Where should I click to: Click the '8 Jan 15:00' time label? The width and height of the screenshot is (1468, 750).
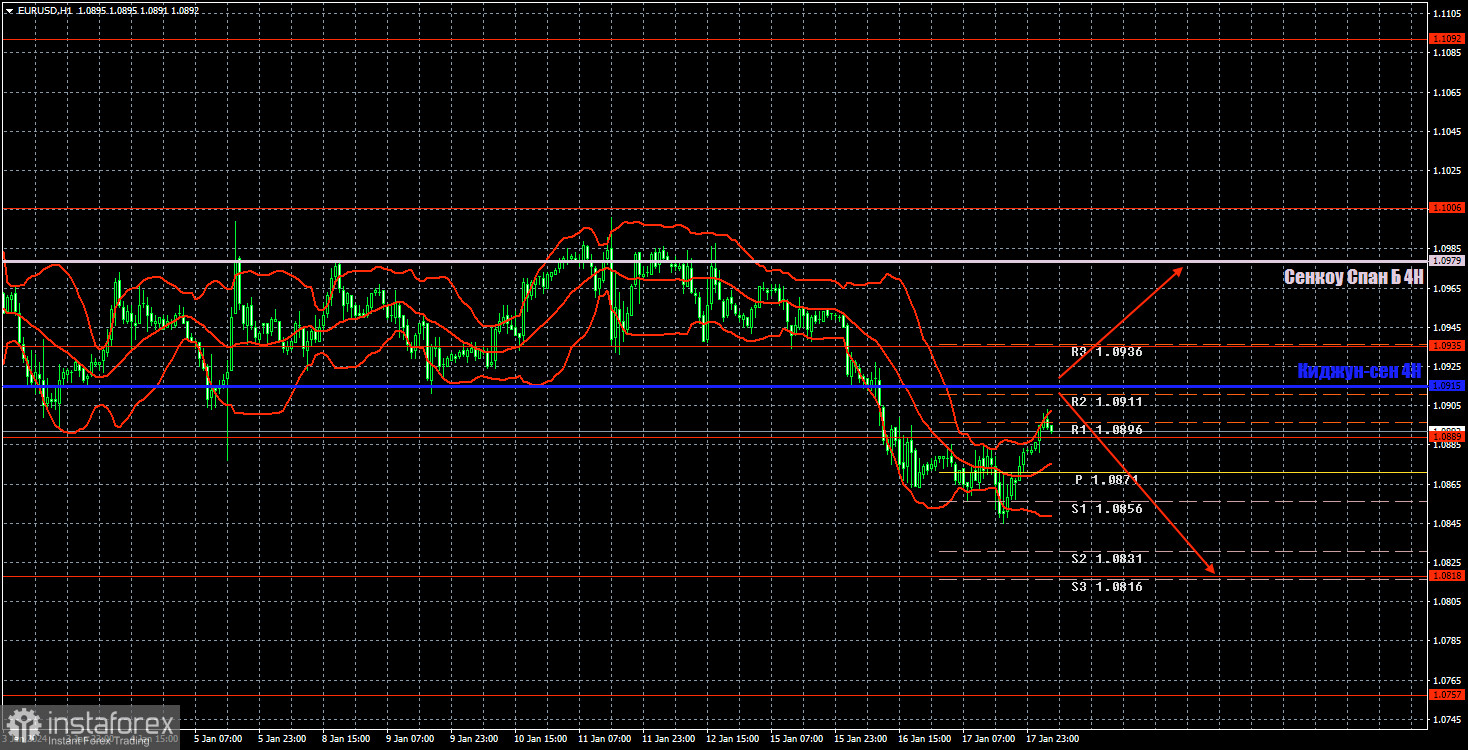coord(348,739)
